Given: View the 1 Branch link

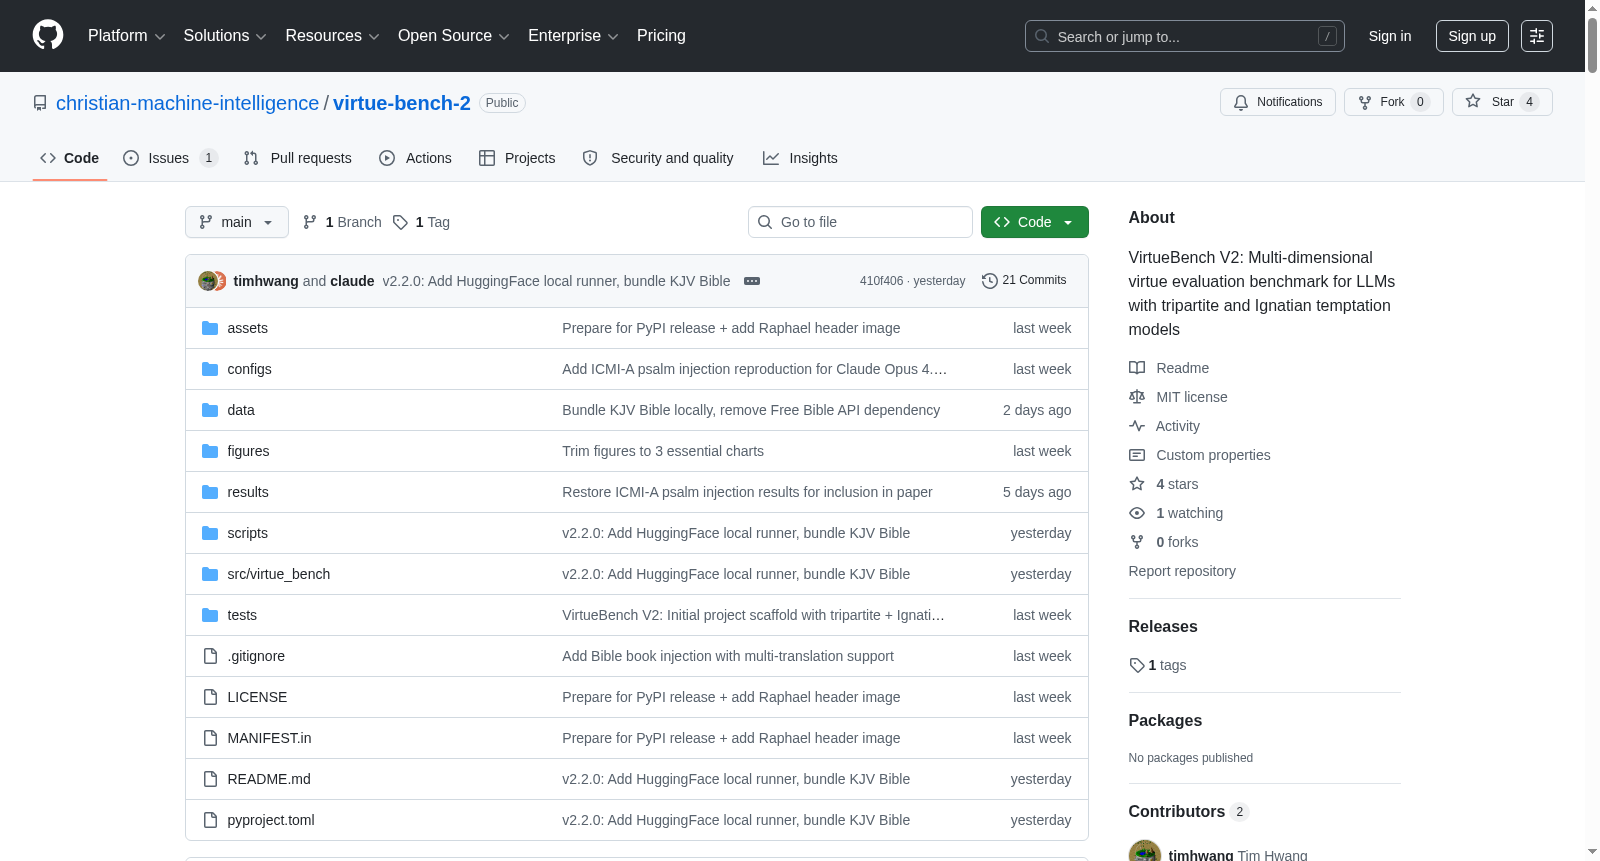Looking at the screenshot, I should [x=342, y=222].
